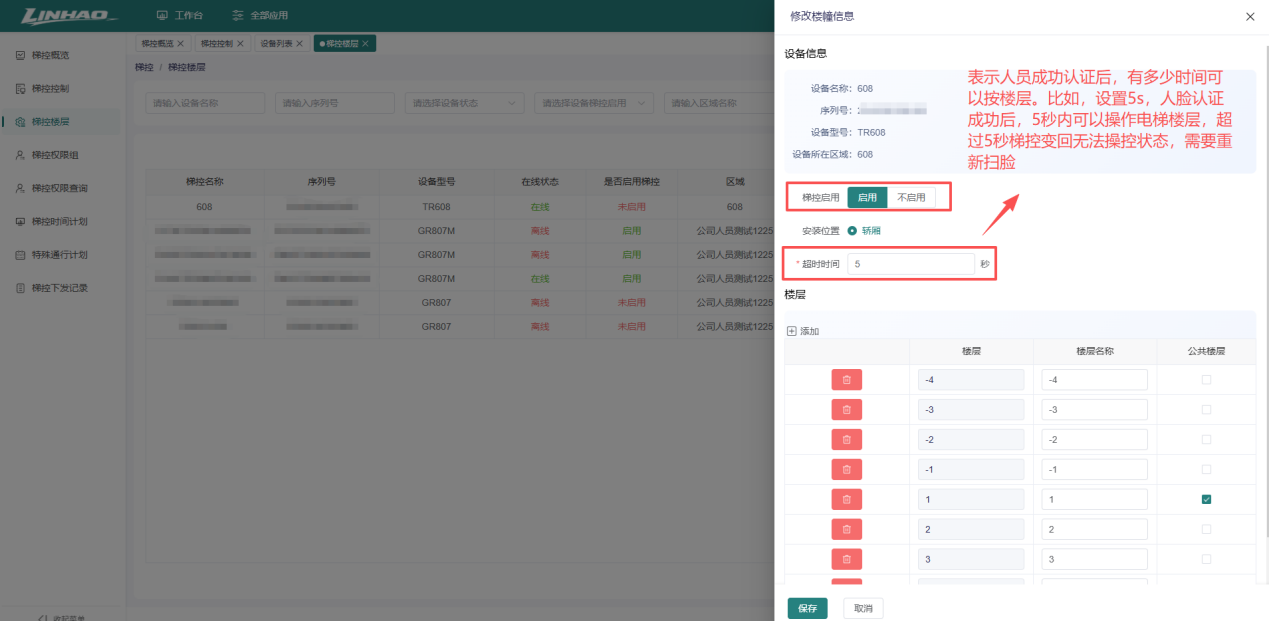Open 梯控下发记录 sidebar entry
The height and width of the screenshot is (621, 1269).
60,288
